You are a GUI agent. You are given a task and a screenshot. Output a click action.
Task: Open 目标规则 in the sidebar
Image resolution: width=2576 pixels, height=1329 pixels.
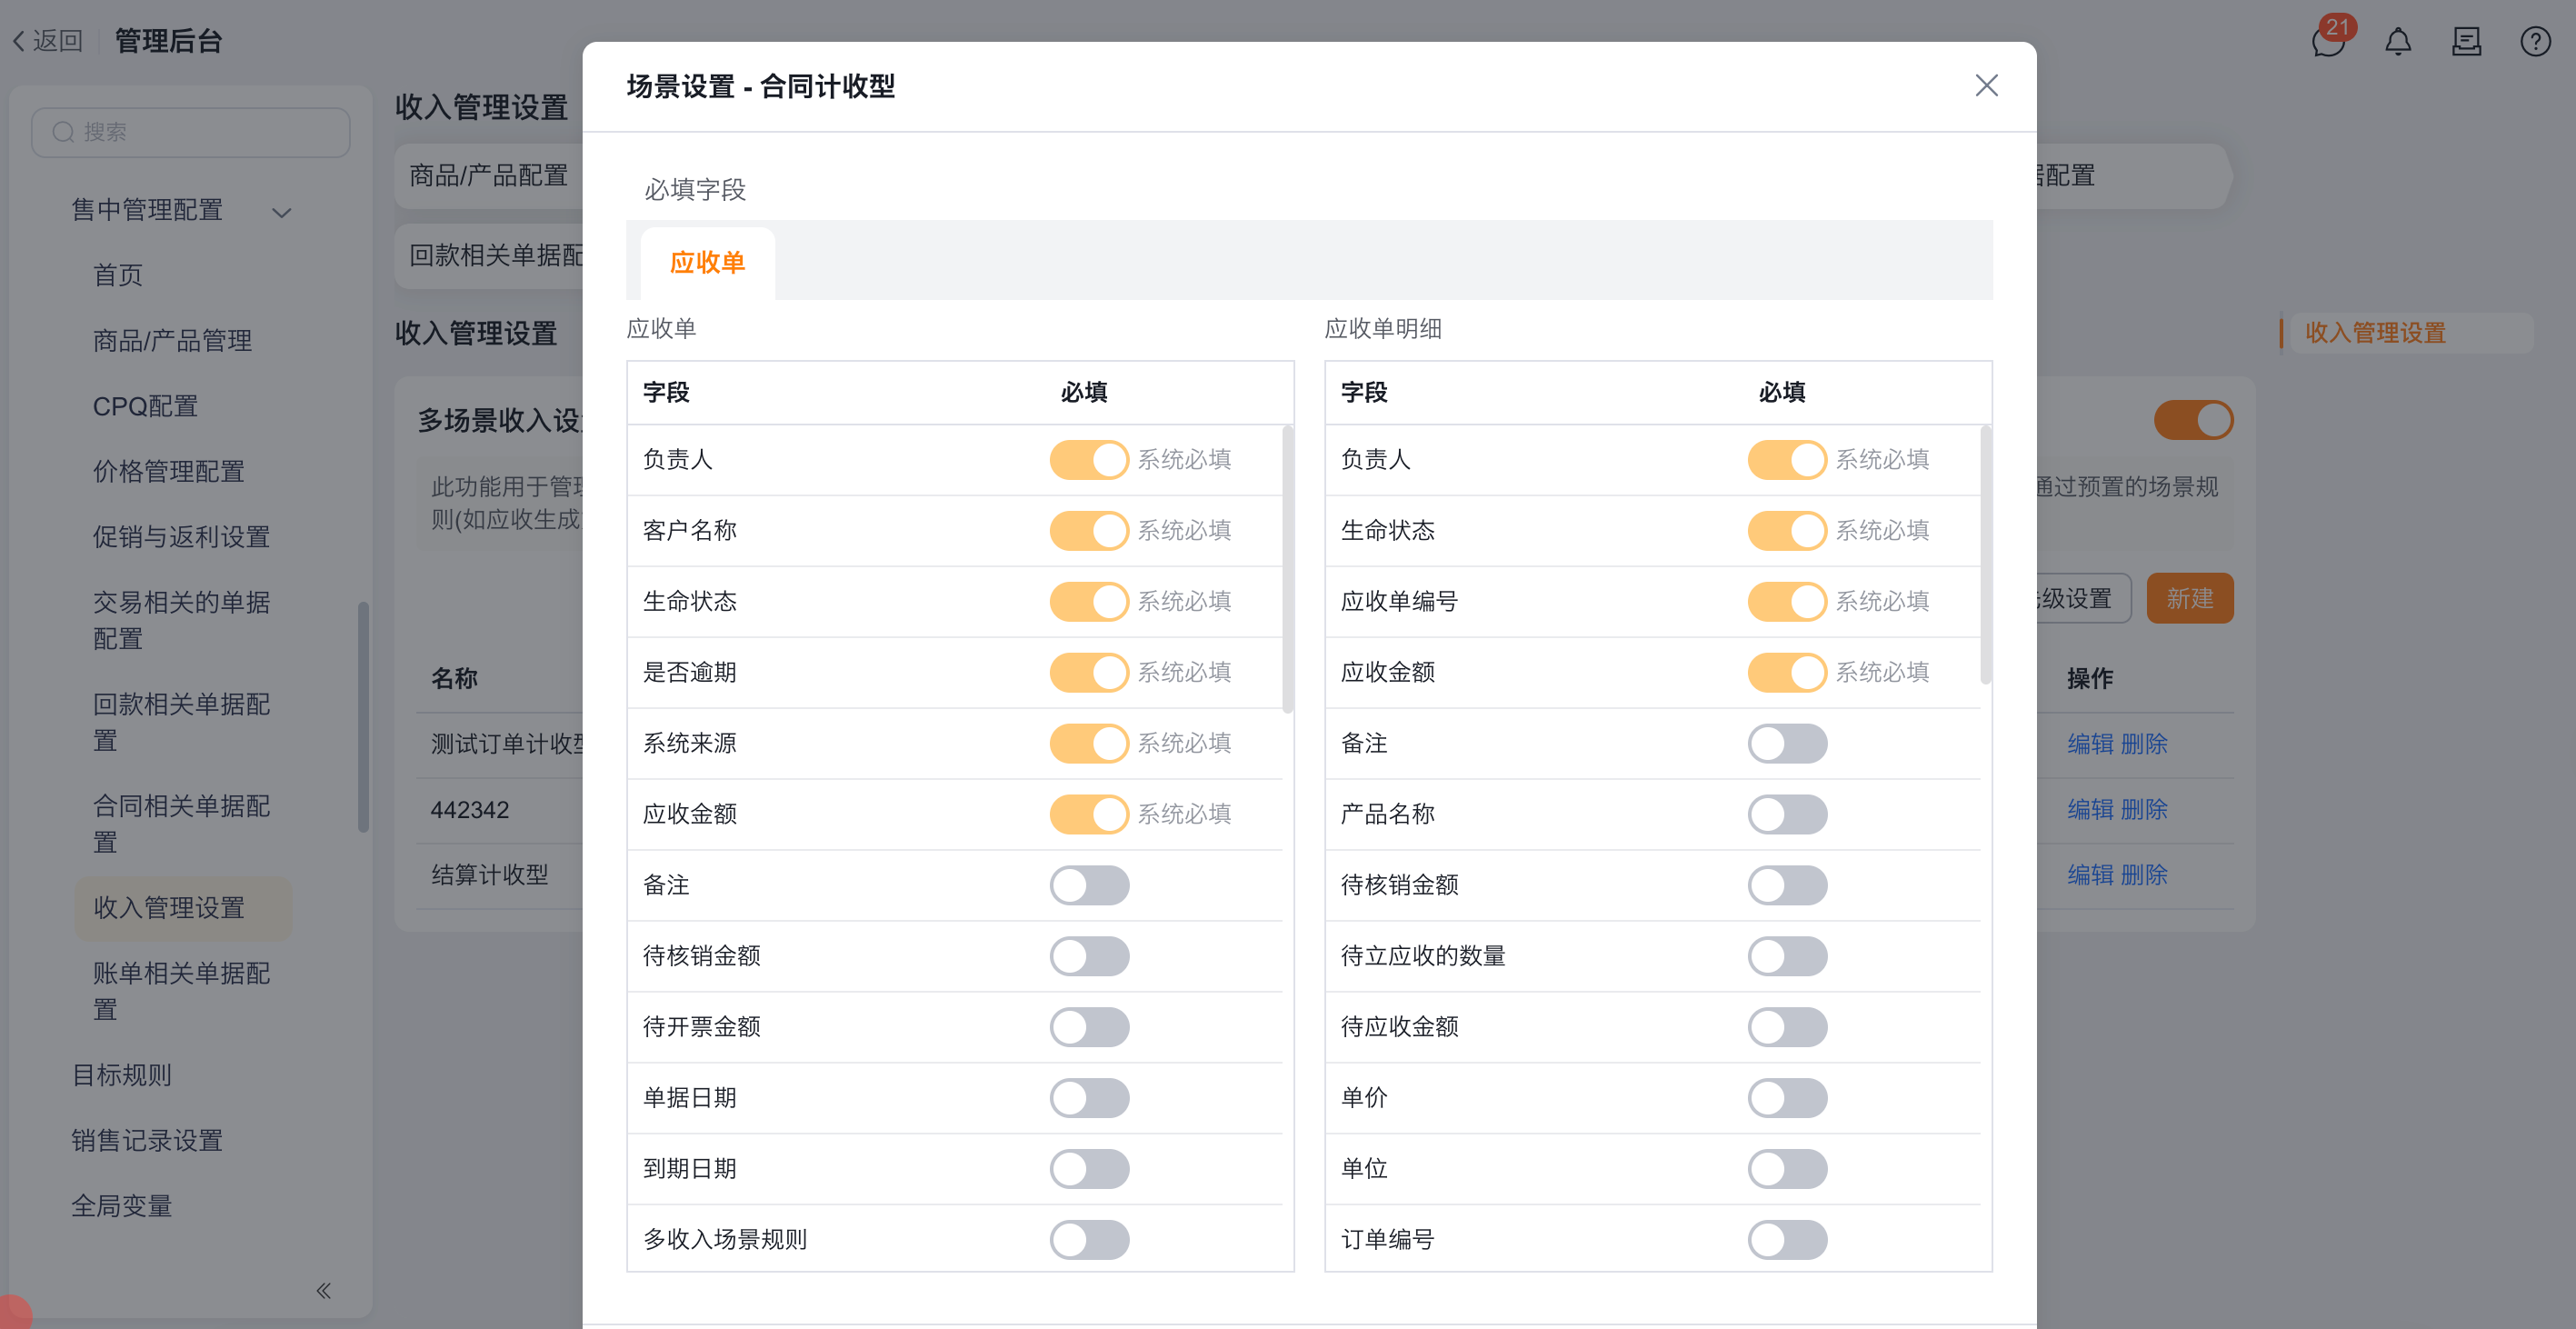[121, 1075]
